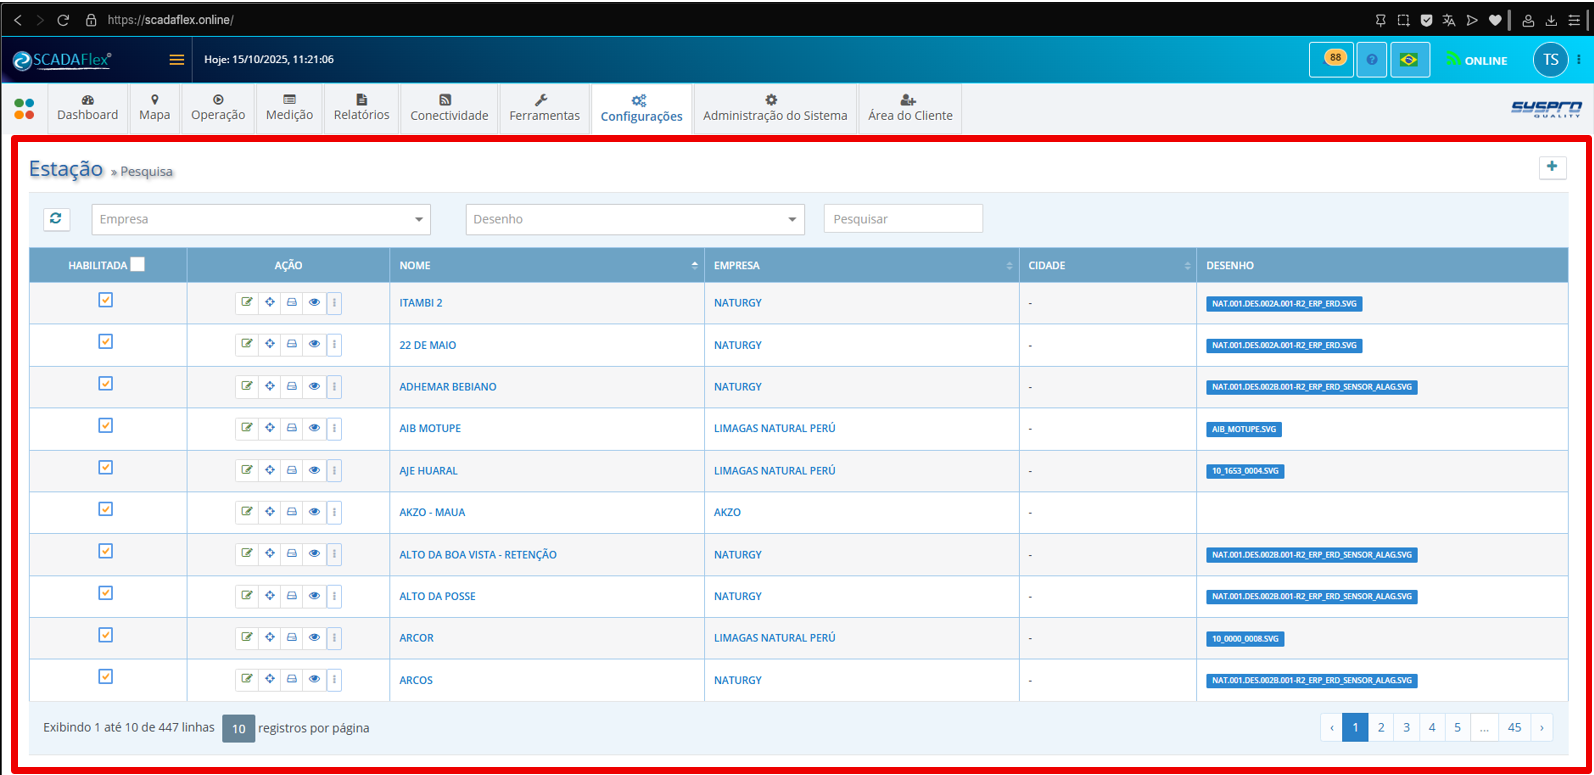Screen dimensions: 1594x775
Task: Click the eye icon for AIB MOTUPE
Action: click(x=314, y=428)
